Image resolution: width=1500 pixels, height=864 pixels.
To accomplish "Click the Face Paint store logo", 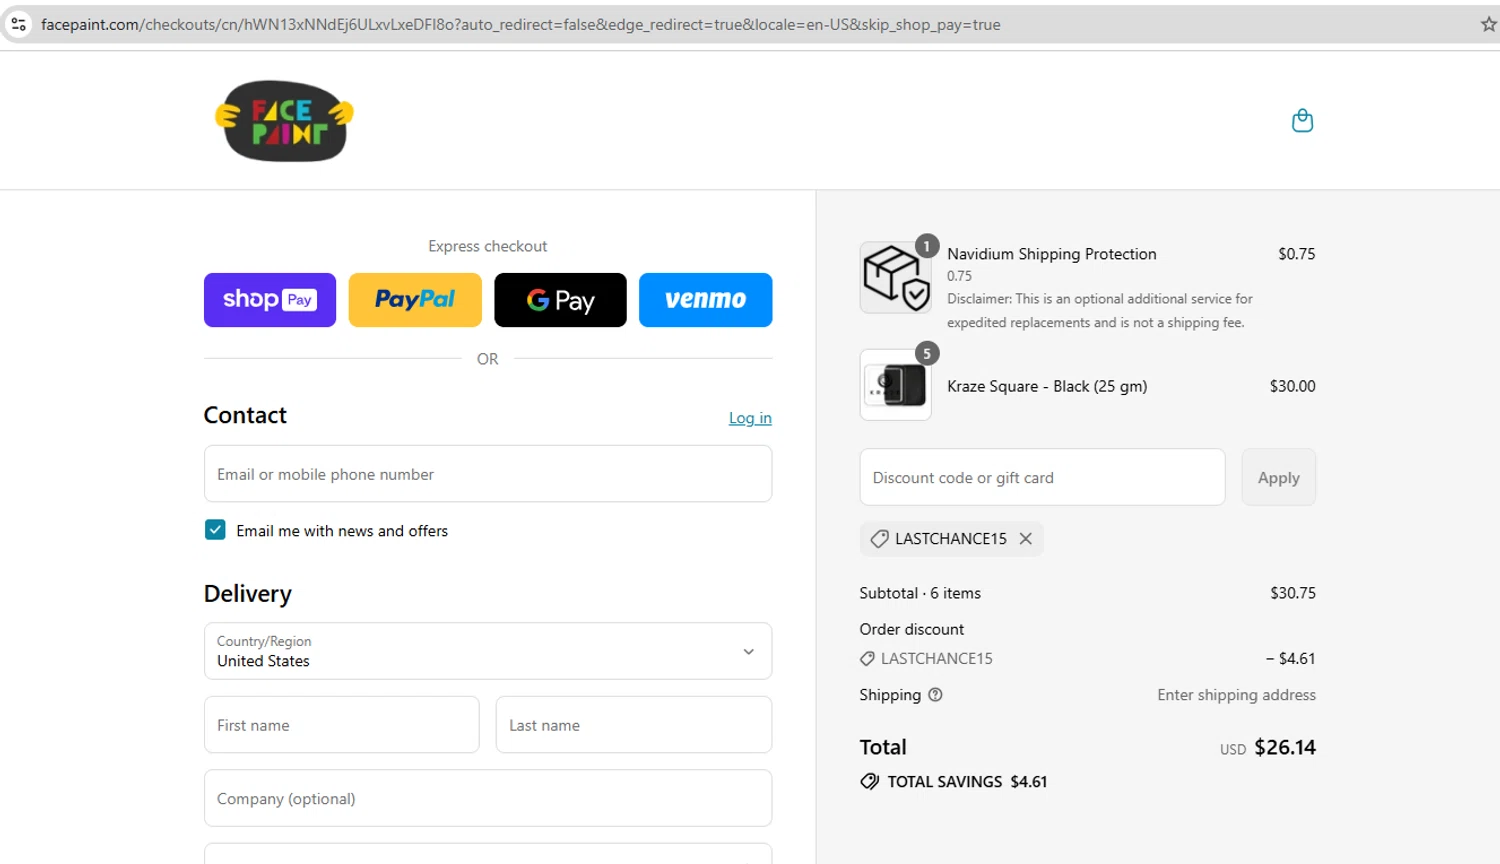I will pyautogui.click(x=285, y=121).
